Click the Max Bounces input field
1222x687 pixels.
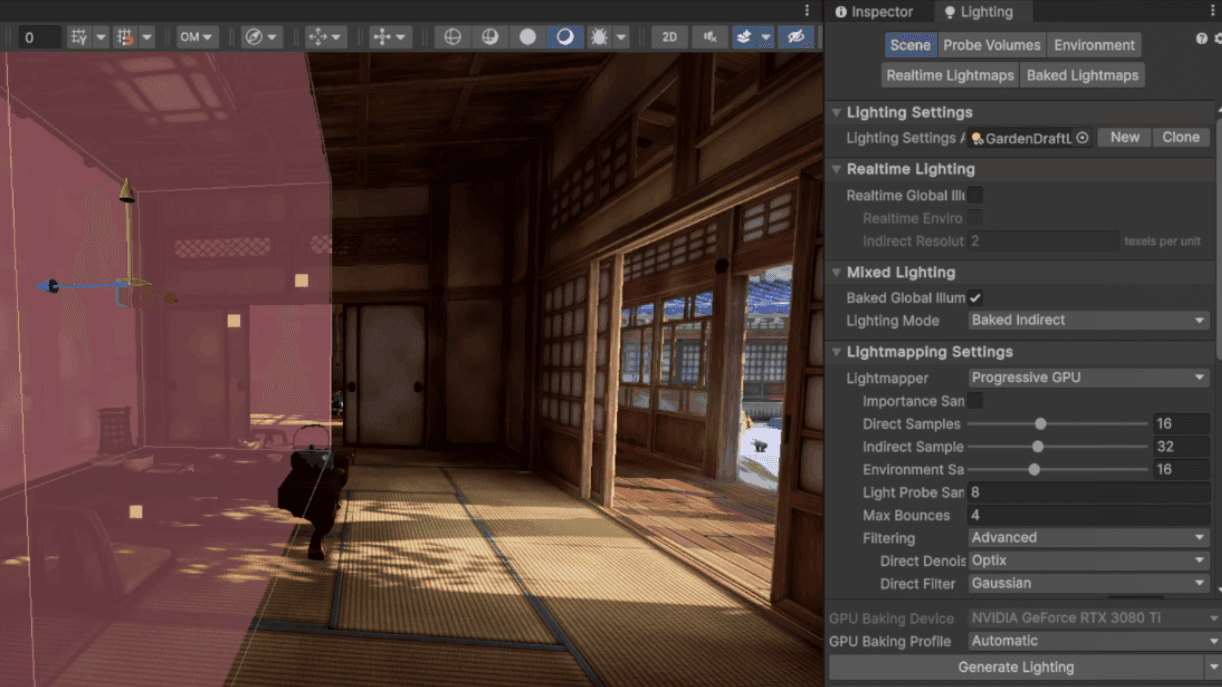point(1088,514)
